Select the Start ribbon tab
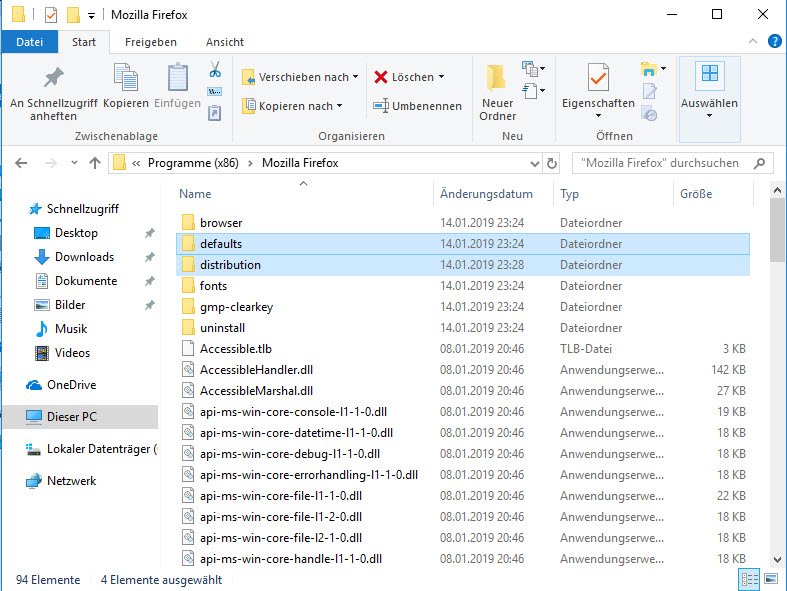This screenshot has width=787, height=591. [x=84, y=42]
